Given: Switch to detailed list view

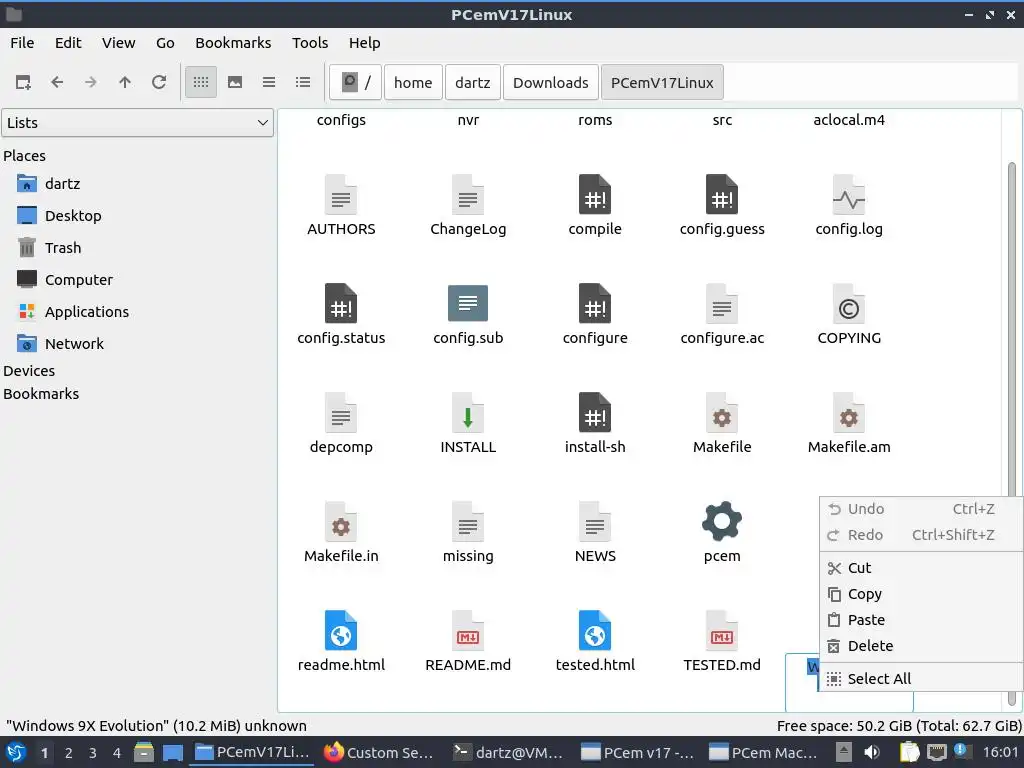Looking at the screenshot, I should [x=302, y=82].
